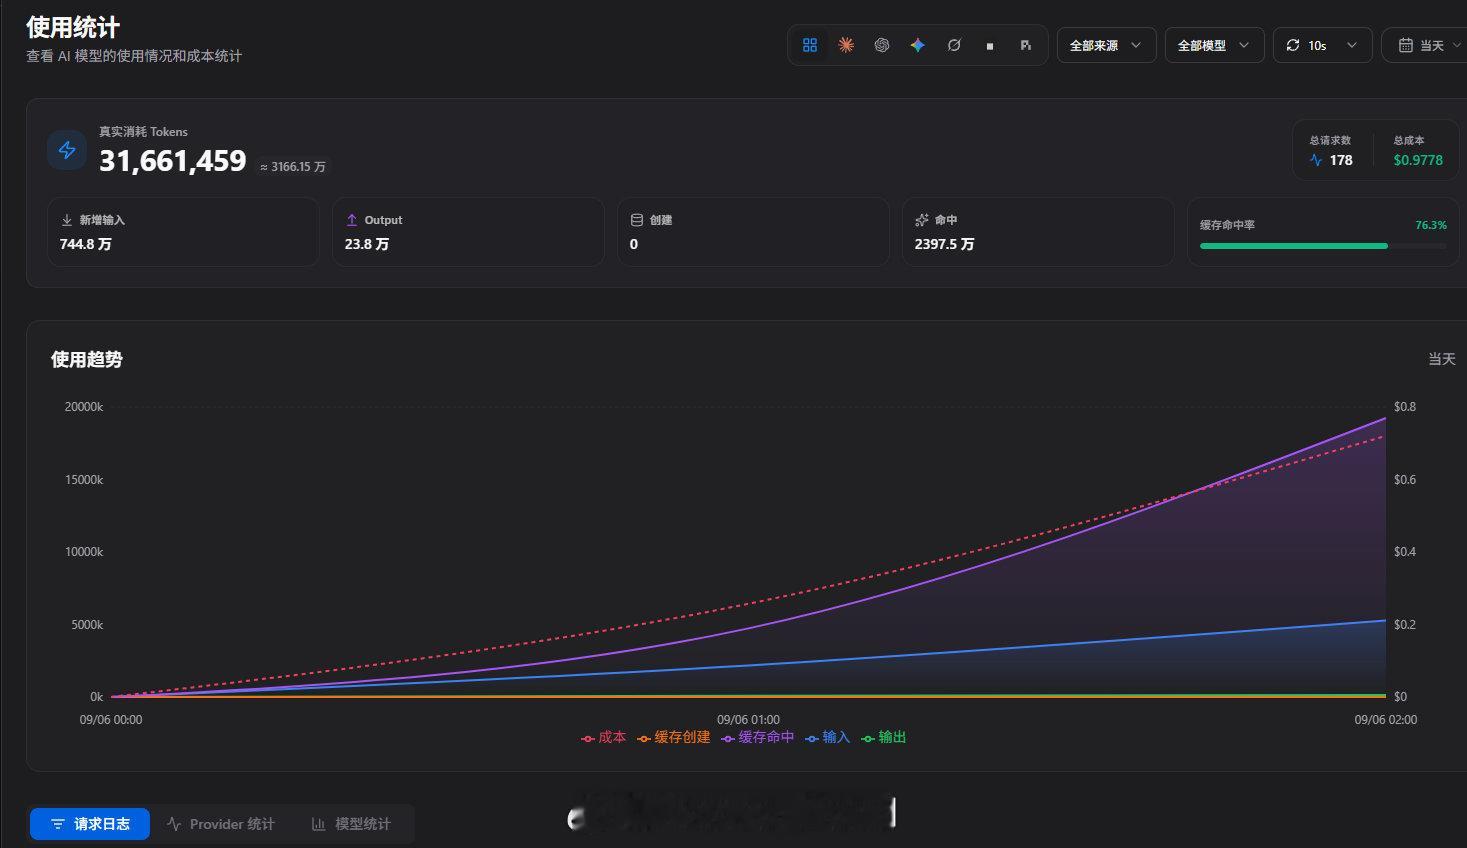The image size is (1467, 848).
Task: Click the 当天 label beside chart title
Action: click(1441, 359)
